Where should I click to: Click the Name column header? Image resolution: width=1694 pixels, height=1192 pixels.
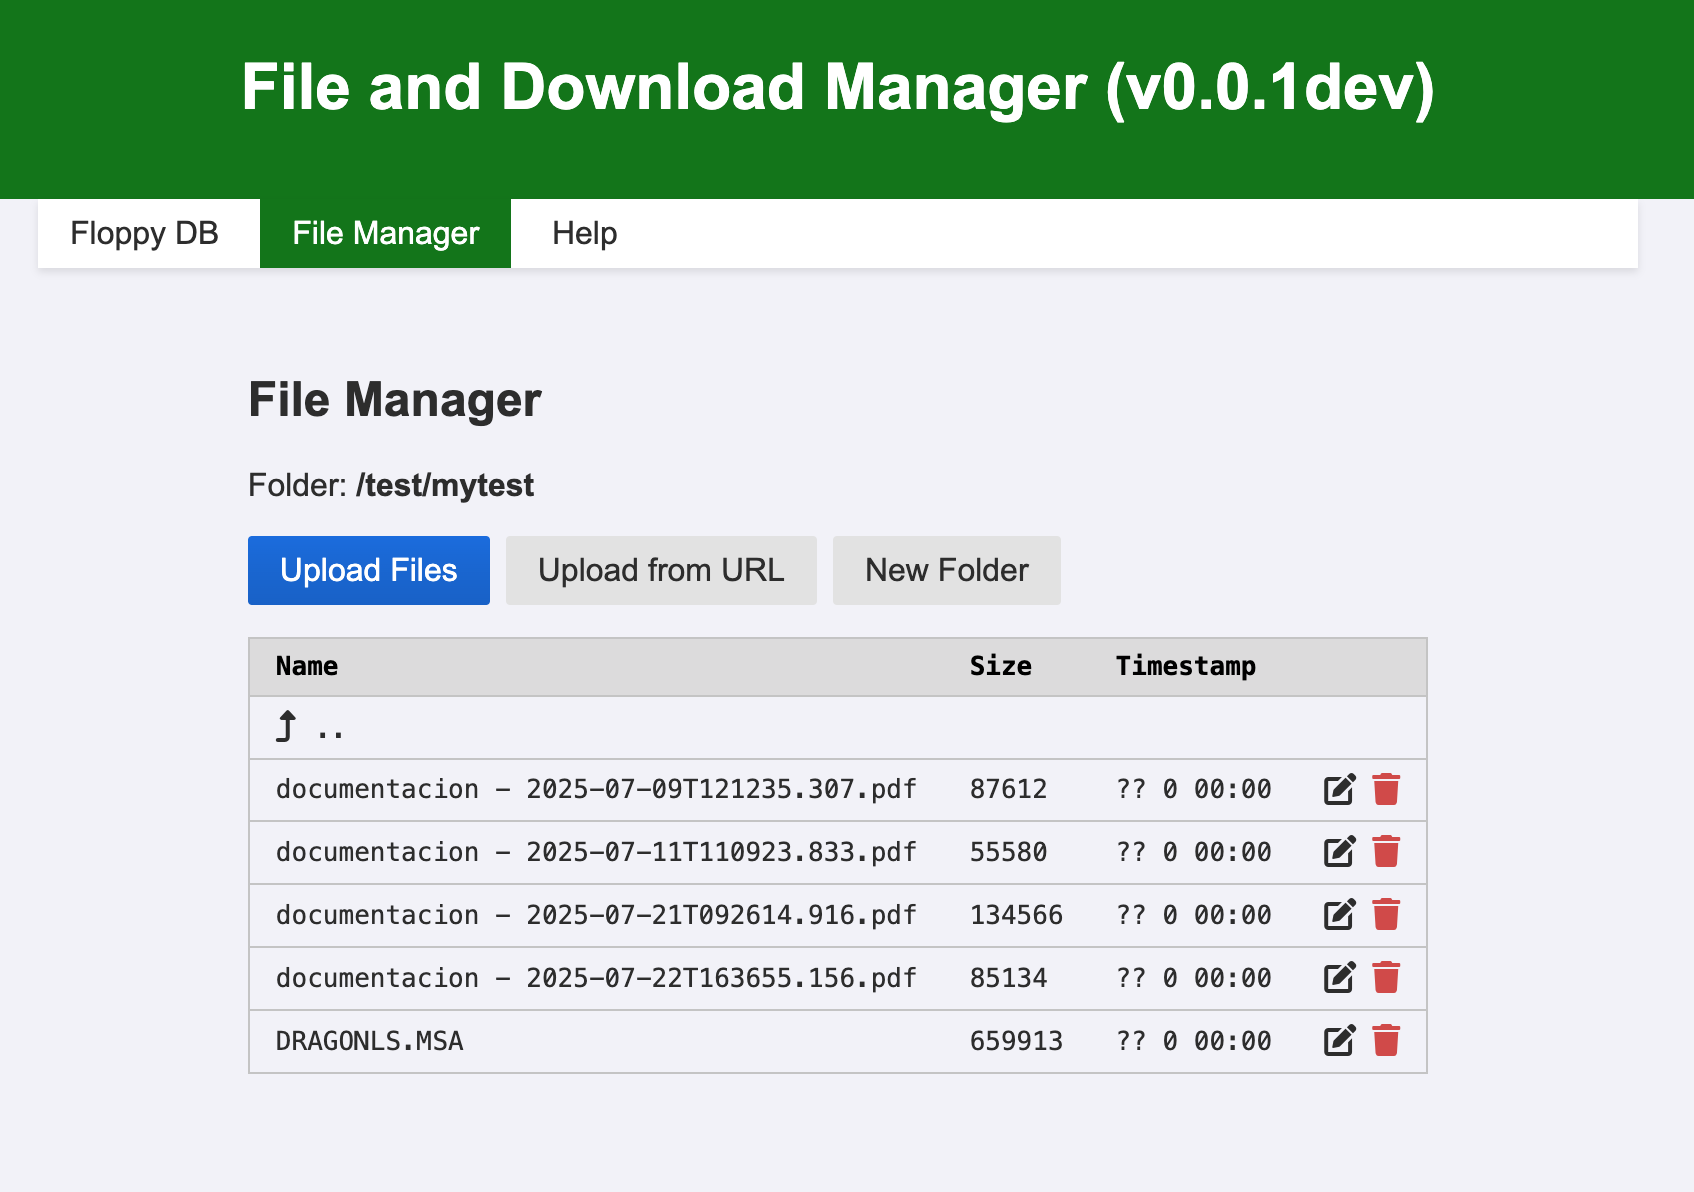pyautogui.click(x=307, y=666)
